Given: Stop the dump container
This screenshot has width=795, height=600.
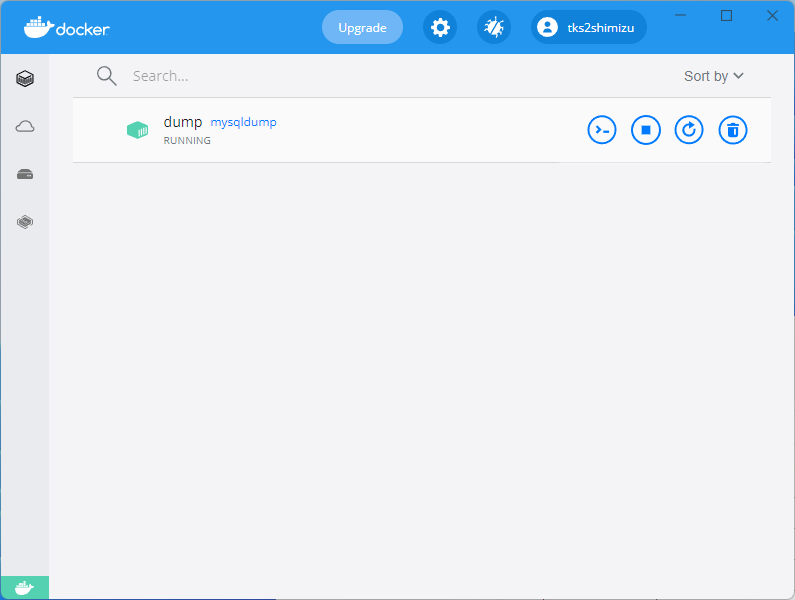Looking at the screenshot, I should [645, 130].
